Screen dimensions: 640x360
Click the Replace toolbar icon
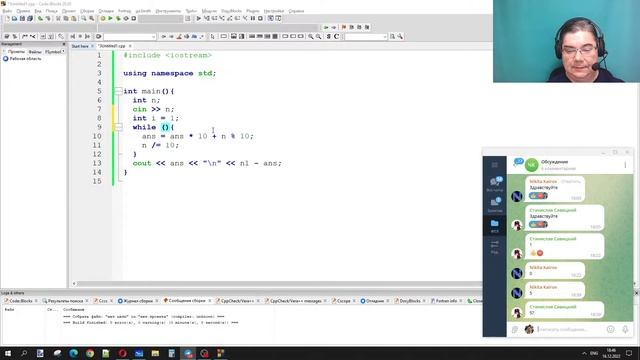point(92,18)
